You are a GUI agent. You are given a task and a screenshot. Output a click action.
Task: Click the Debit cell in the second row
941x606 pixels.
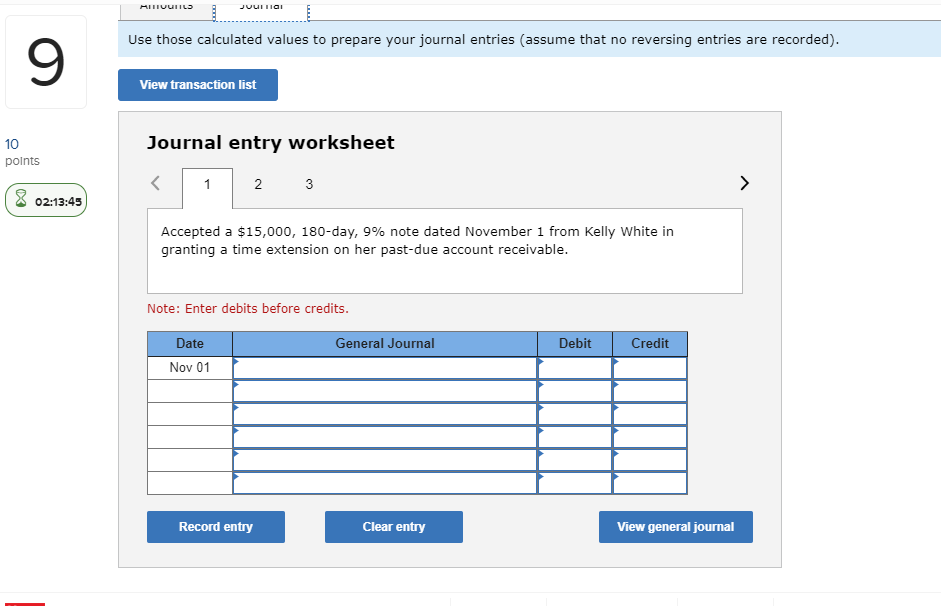575,391
